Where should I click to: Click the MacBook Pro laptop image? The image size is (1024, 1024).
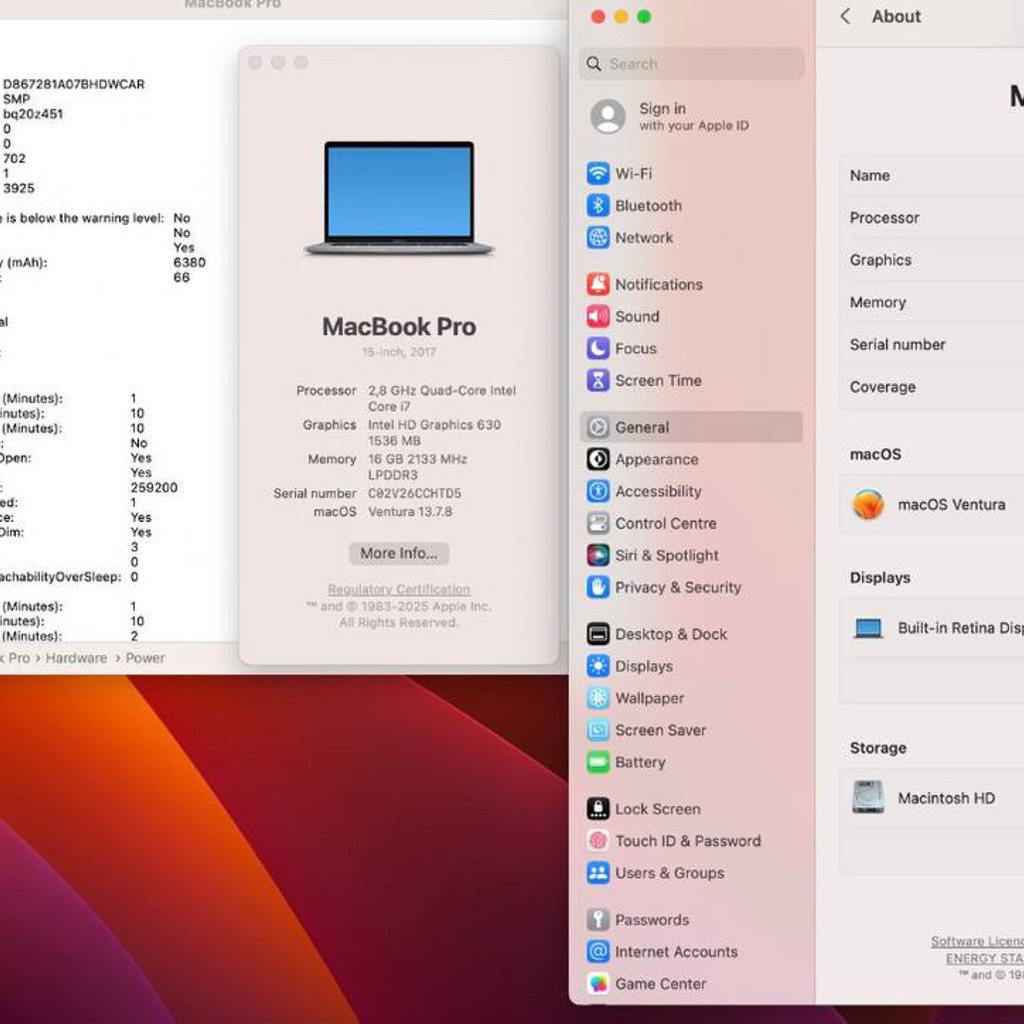tap(399, 198)
